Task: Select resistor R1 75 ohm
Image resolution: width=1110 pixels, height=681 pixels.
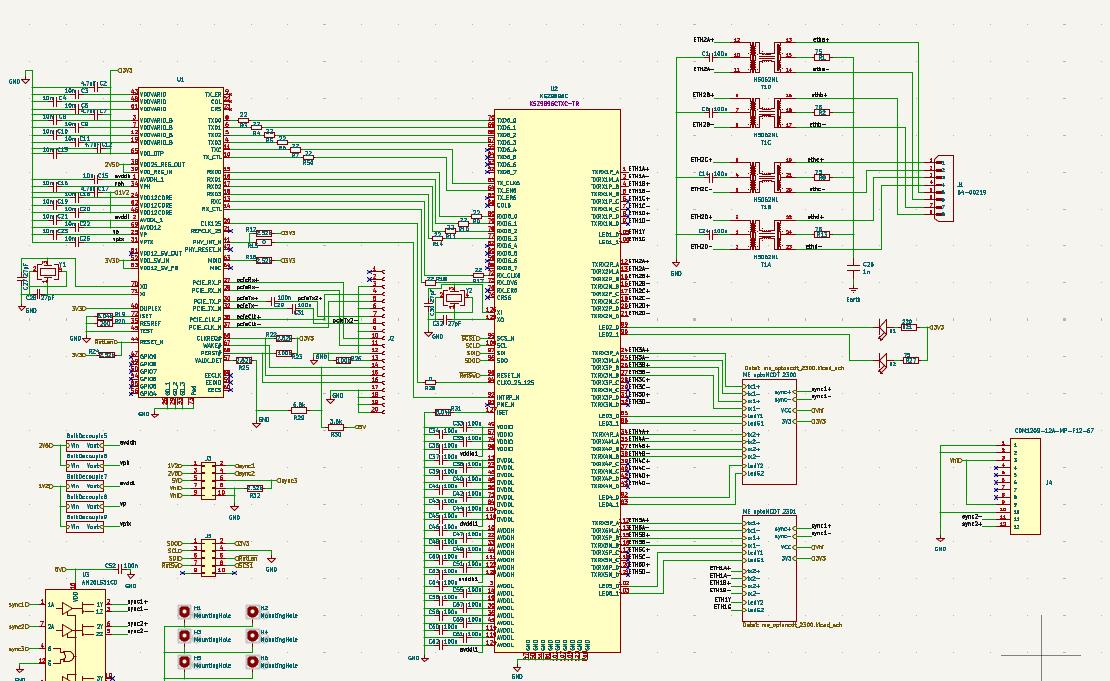Action: [x=821, y=57]
